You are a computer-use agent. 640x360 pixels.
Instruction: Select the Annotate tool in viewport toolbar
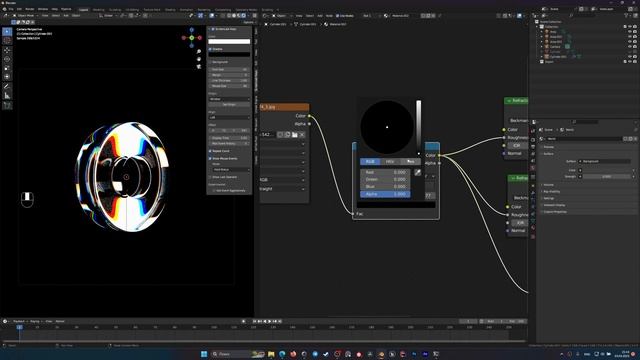[7, 87]
